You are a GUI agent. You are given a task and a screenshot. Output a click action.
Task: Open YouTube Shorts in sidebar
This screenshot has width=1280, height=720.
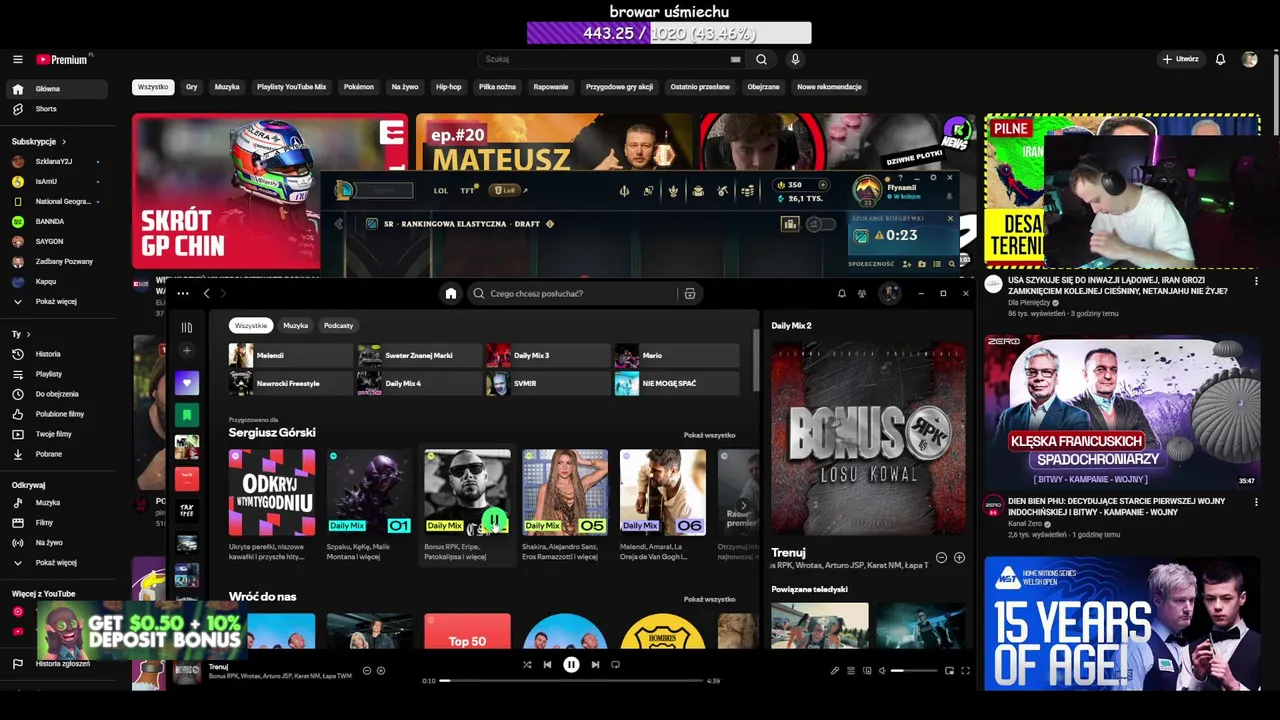tap(46, 109)
